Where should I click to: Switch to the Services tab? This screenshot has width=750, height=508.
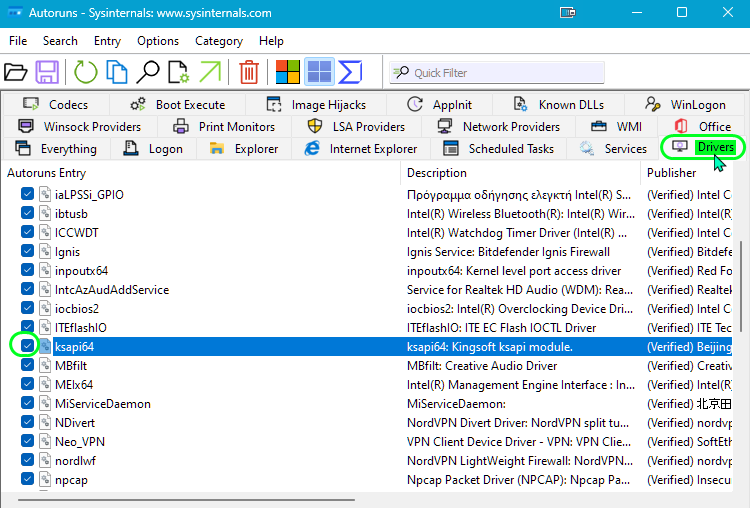[x=614, y=149]
